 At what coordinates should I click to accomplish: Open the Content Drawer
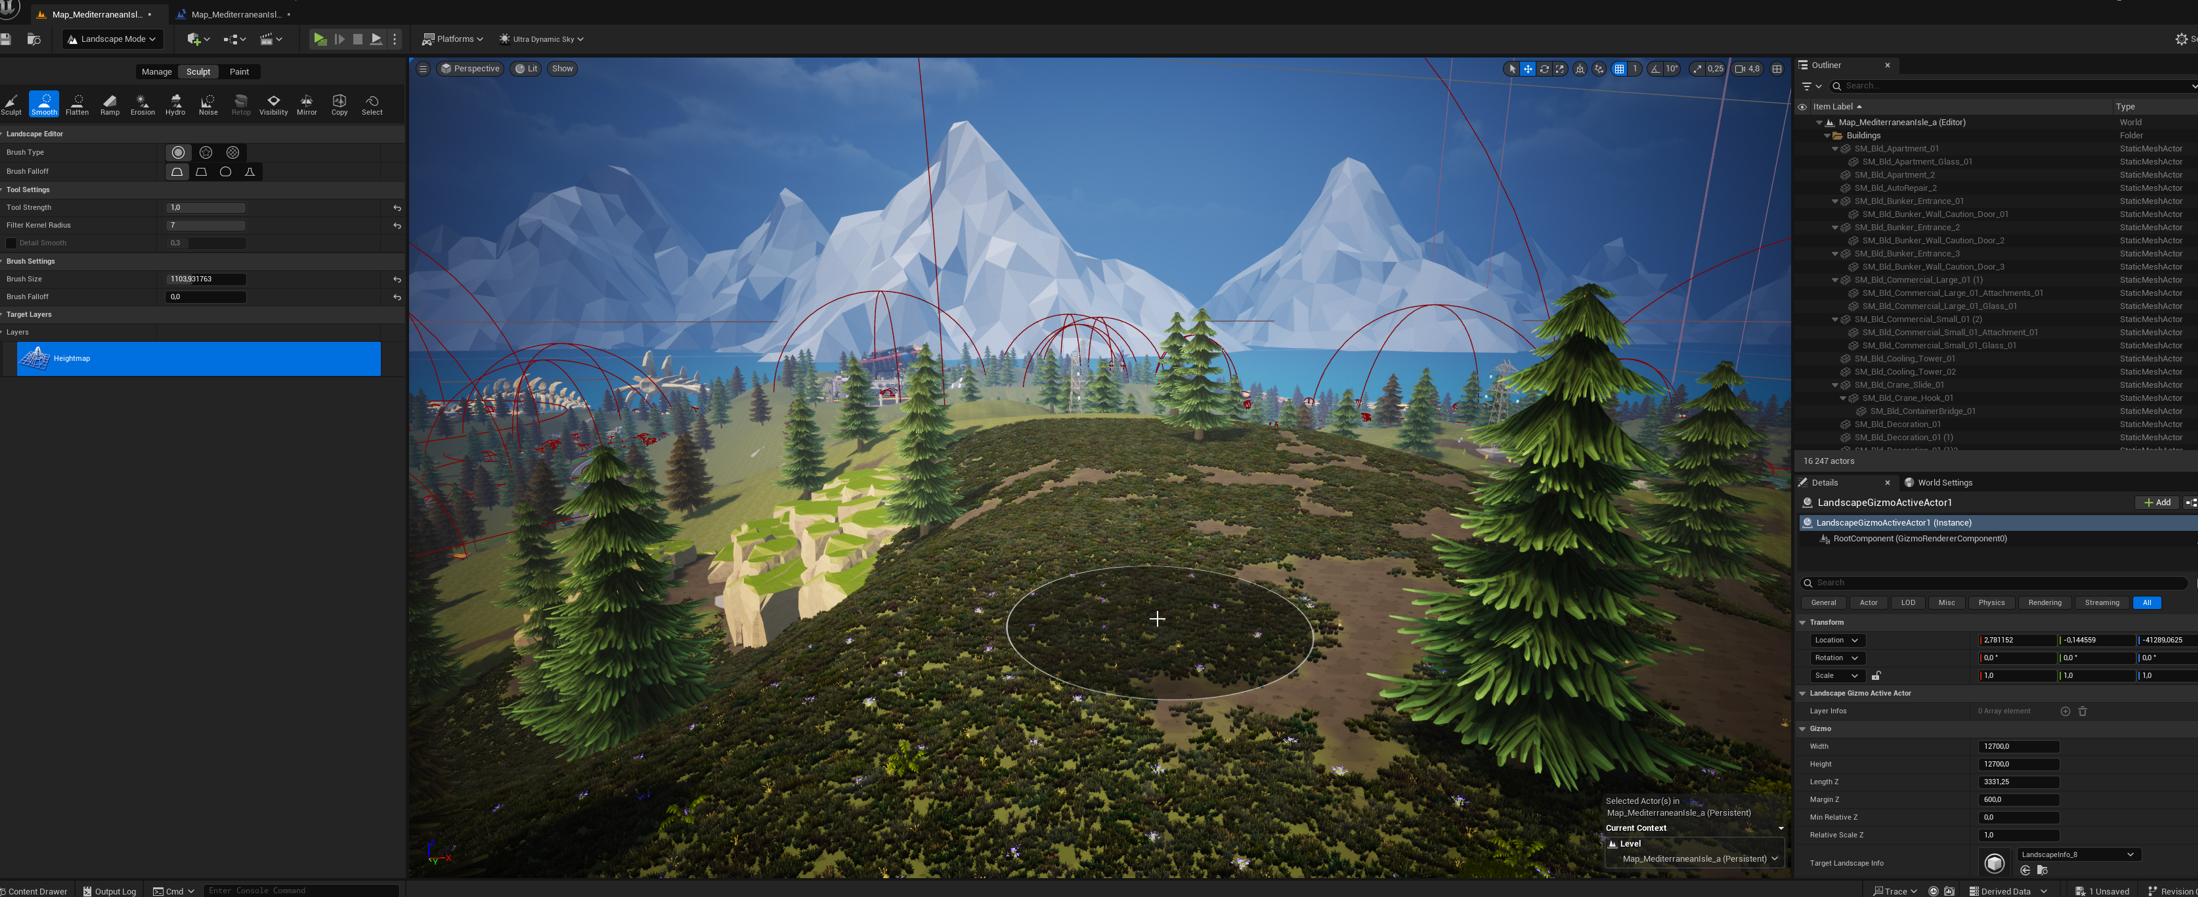(36, 890)
